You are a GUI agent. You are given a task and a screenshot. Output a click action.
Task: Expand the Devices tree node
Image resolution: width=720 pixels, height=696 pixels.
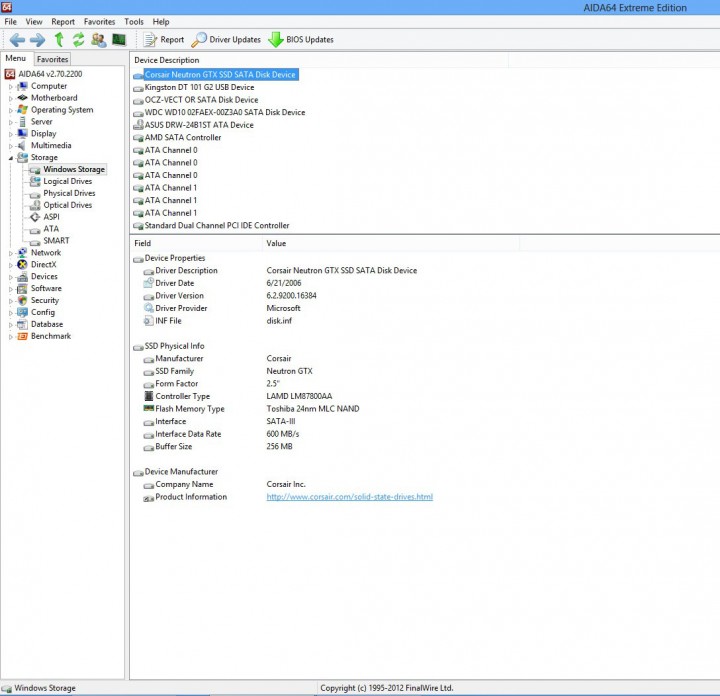pyautogui.click(x=11, y=277)
